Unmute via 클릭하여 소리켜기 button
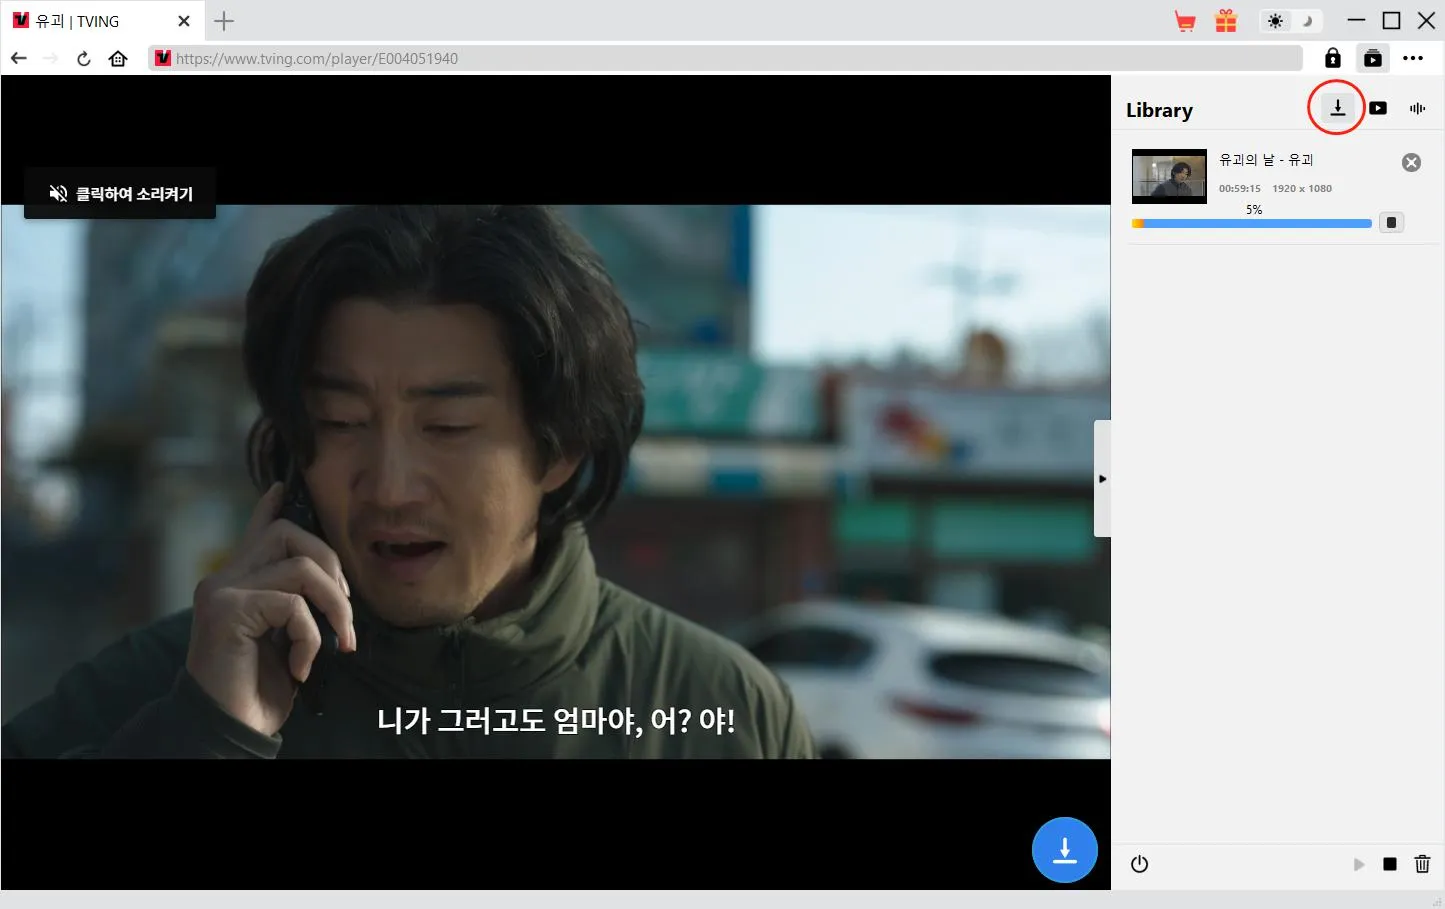The height and width of the screenshot is (909, 1445). point(120,193)
